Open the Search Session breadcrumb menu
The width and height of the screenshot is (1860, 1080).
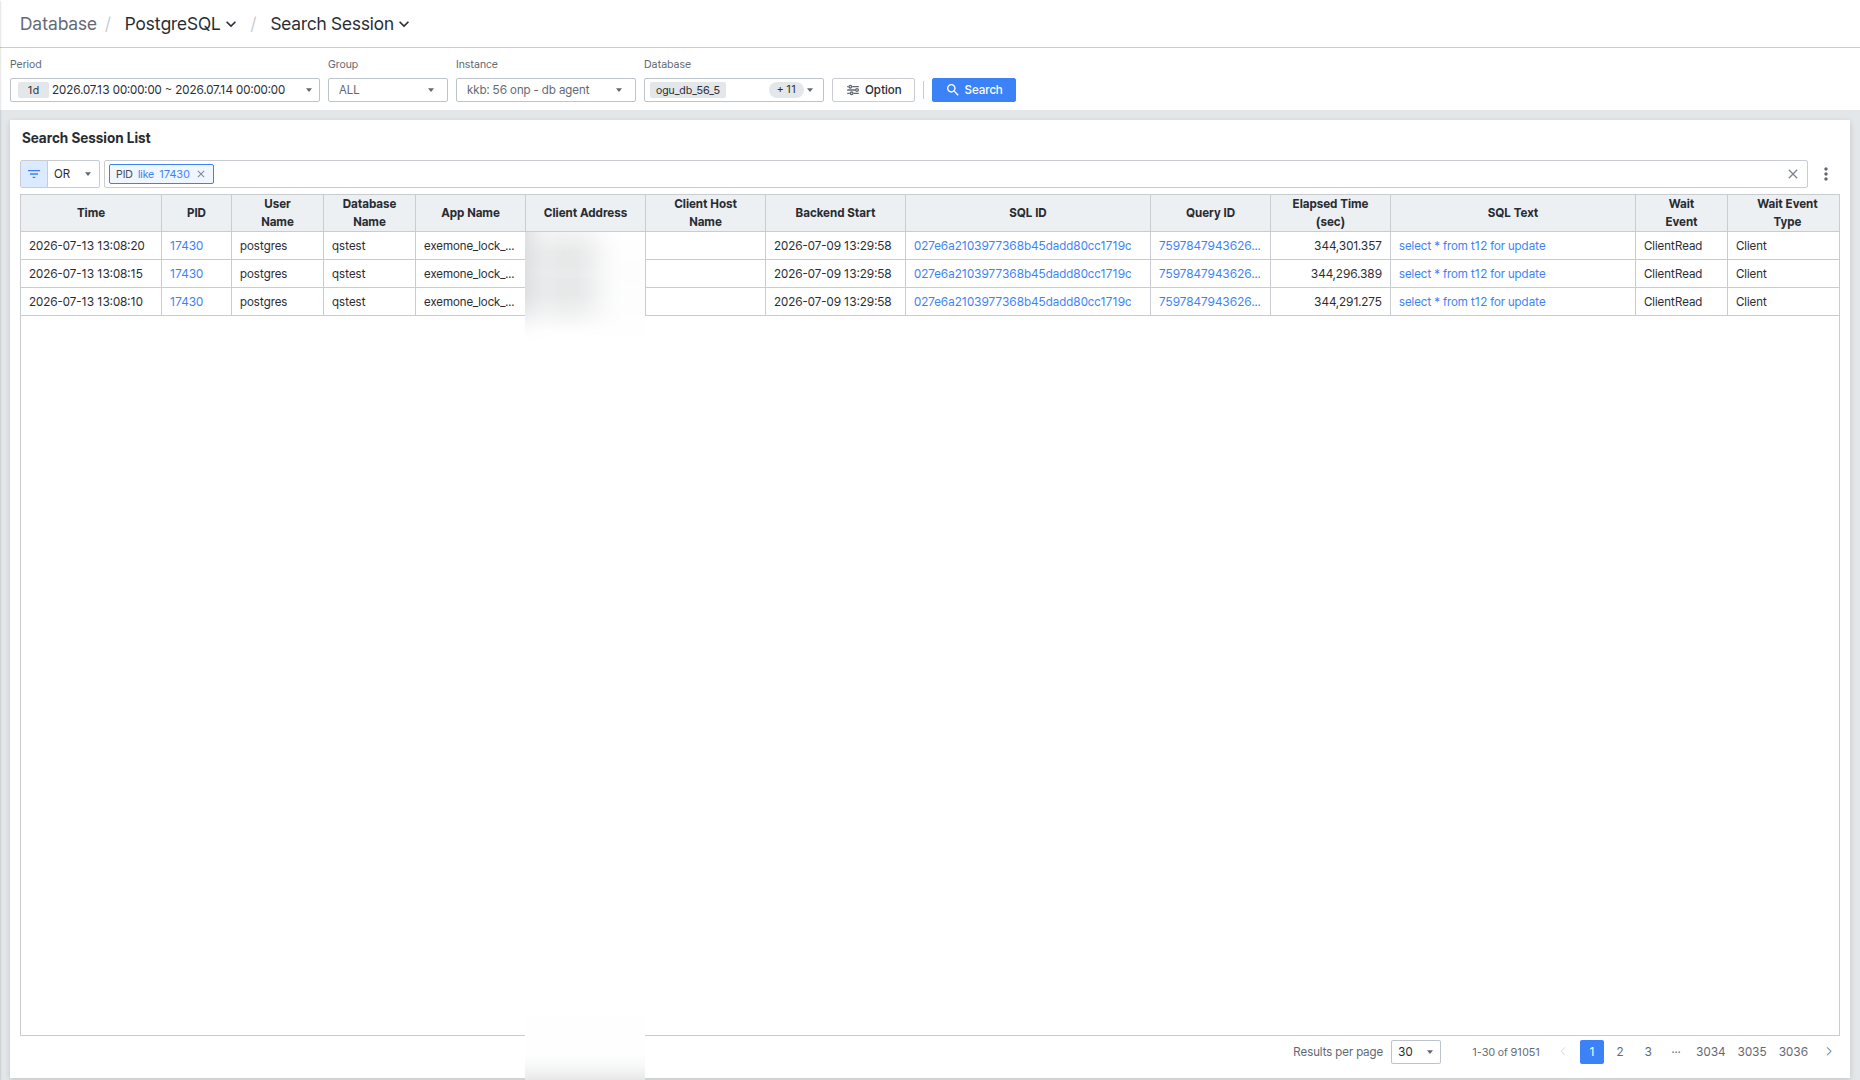(x=340, y=24)
